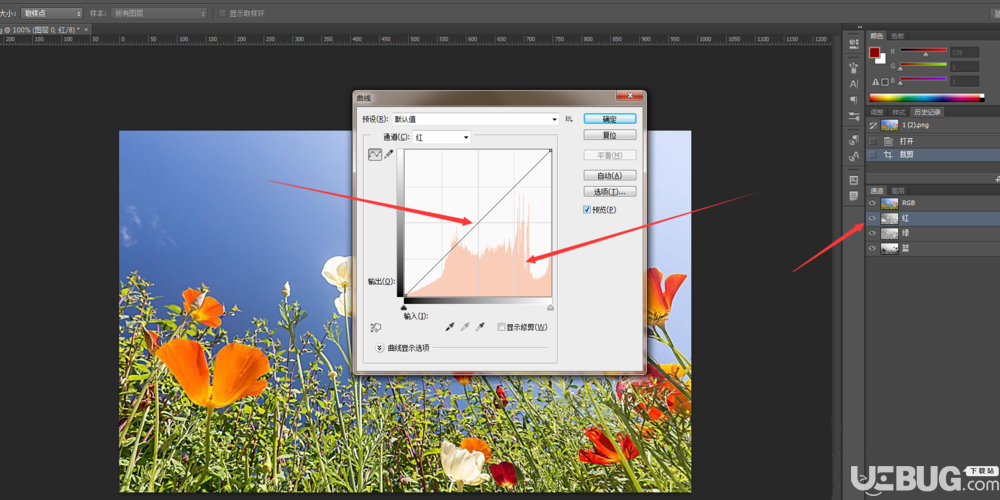Switch to the 调整 adjustments tab
Viewport: 1000px width, 500px height.
878,112
